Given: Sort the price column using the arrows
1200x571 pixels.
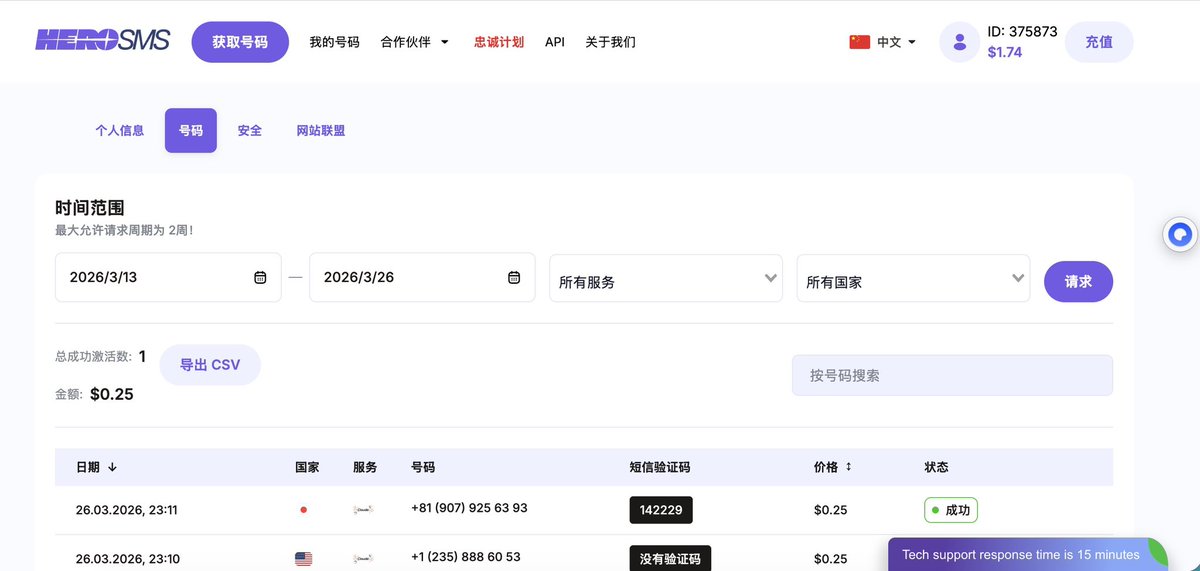Looking at the screenshot, I should 849,467.
